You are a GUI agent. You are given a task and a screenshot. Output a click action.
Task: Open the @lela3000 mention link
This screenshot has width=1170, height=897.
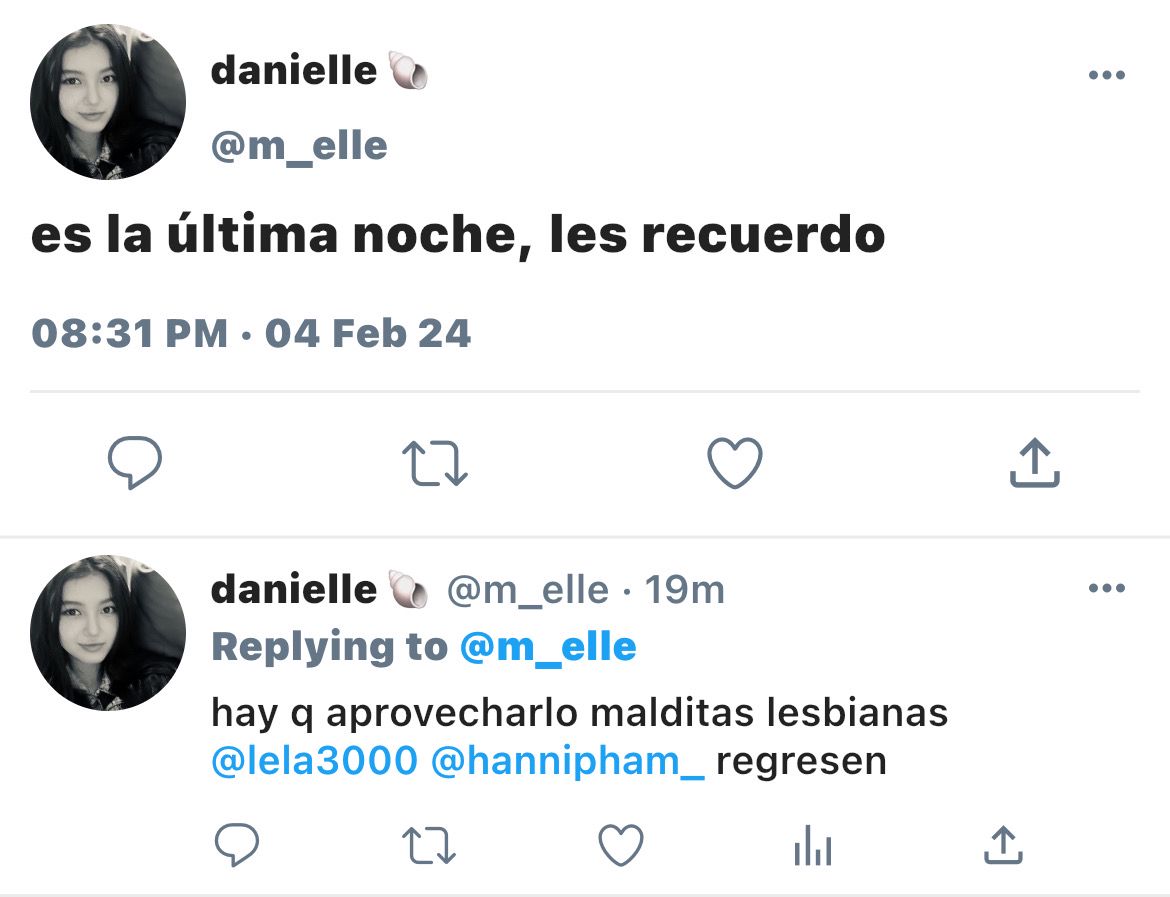coord(314,761)
